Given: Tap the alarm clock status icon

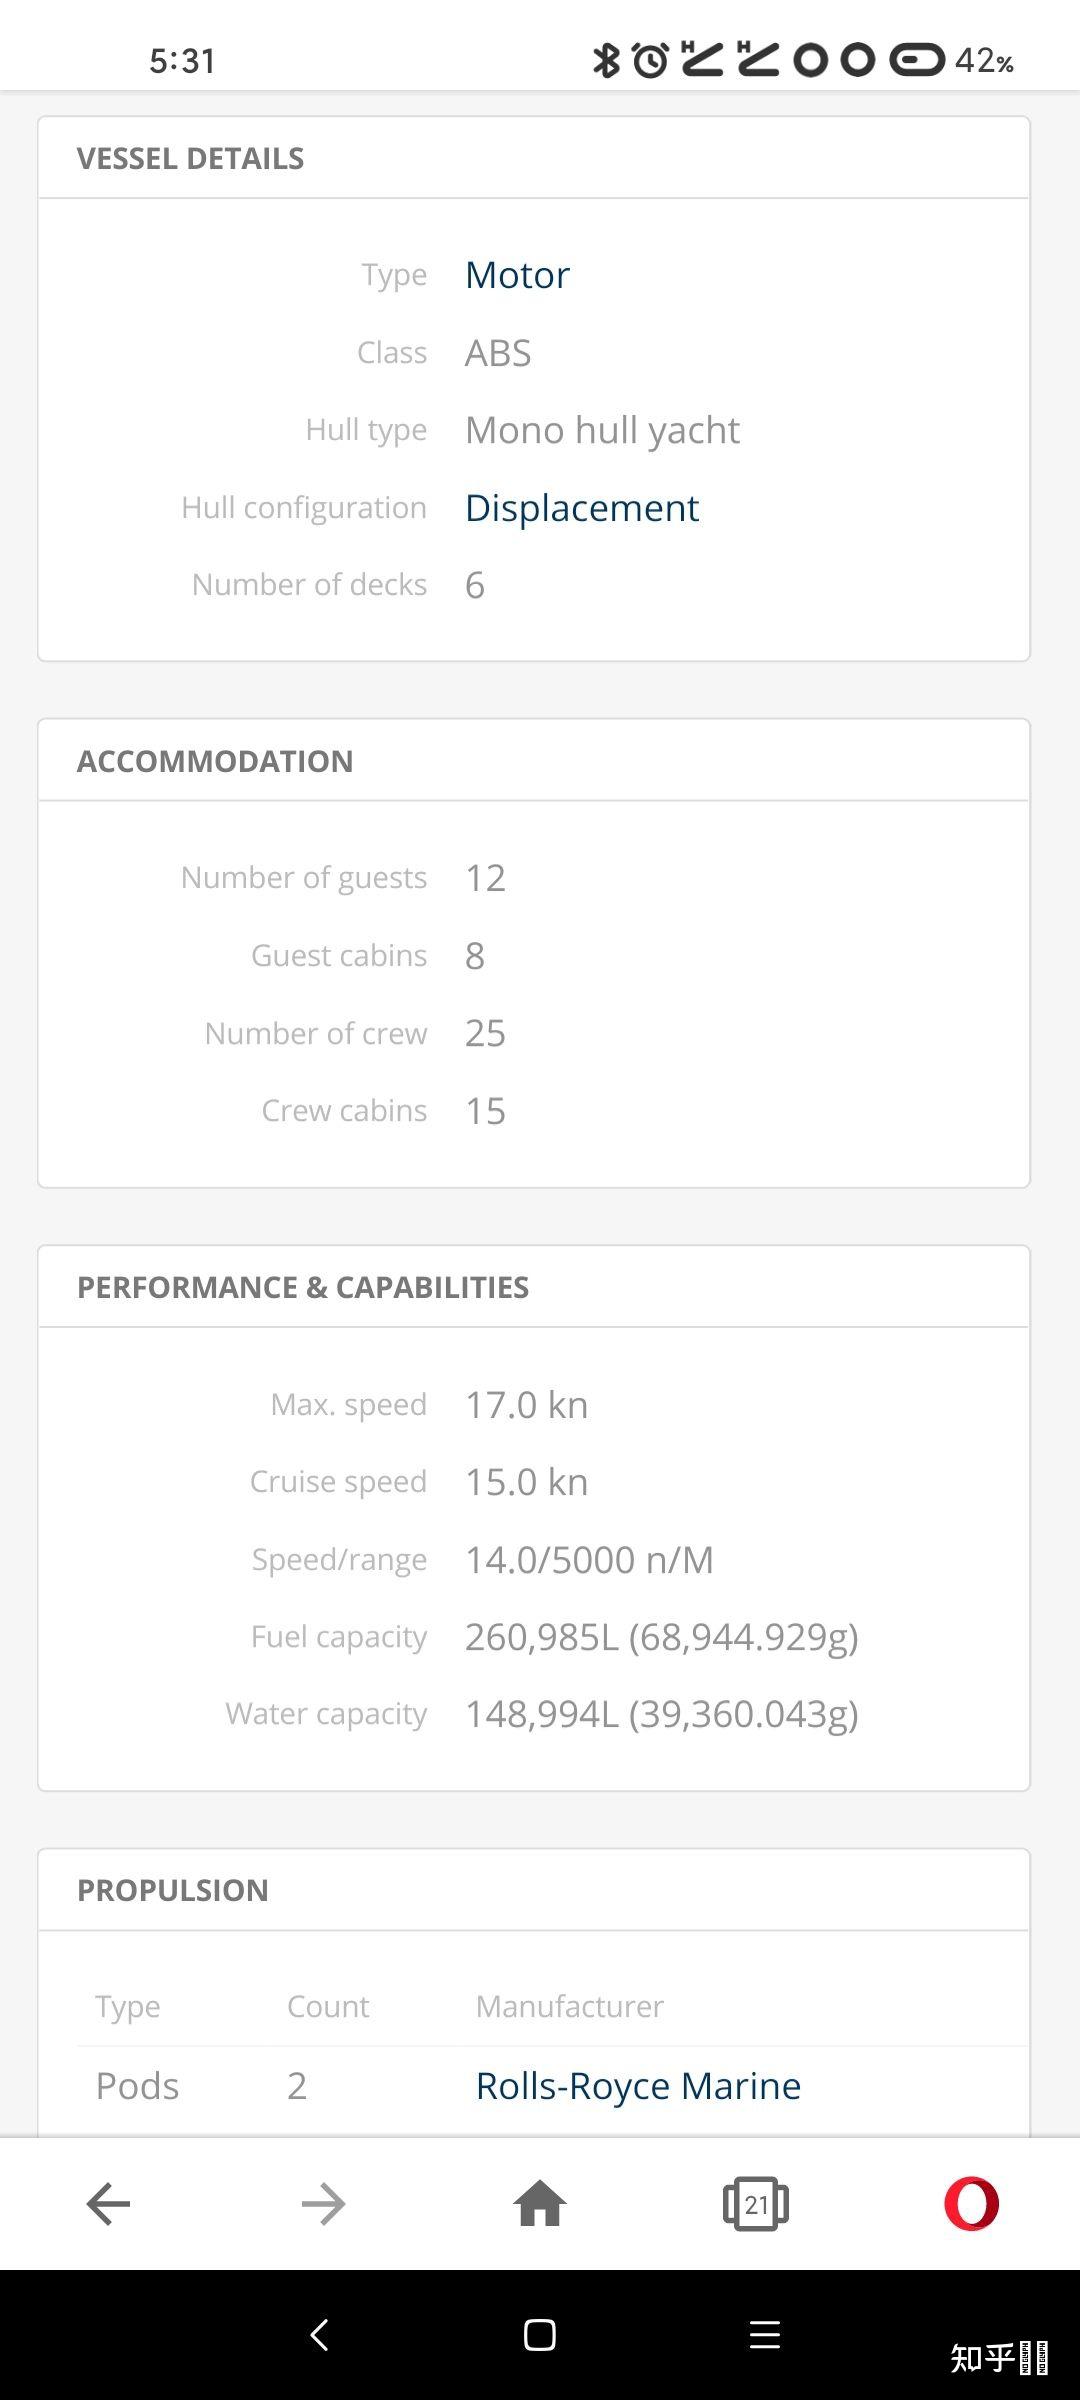Looking at the screenshot, I should pos(650,60).
